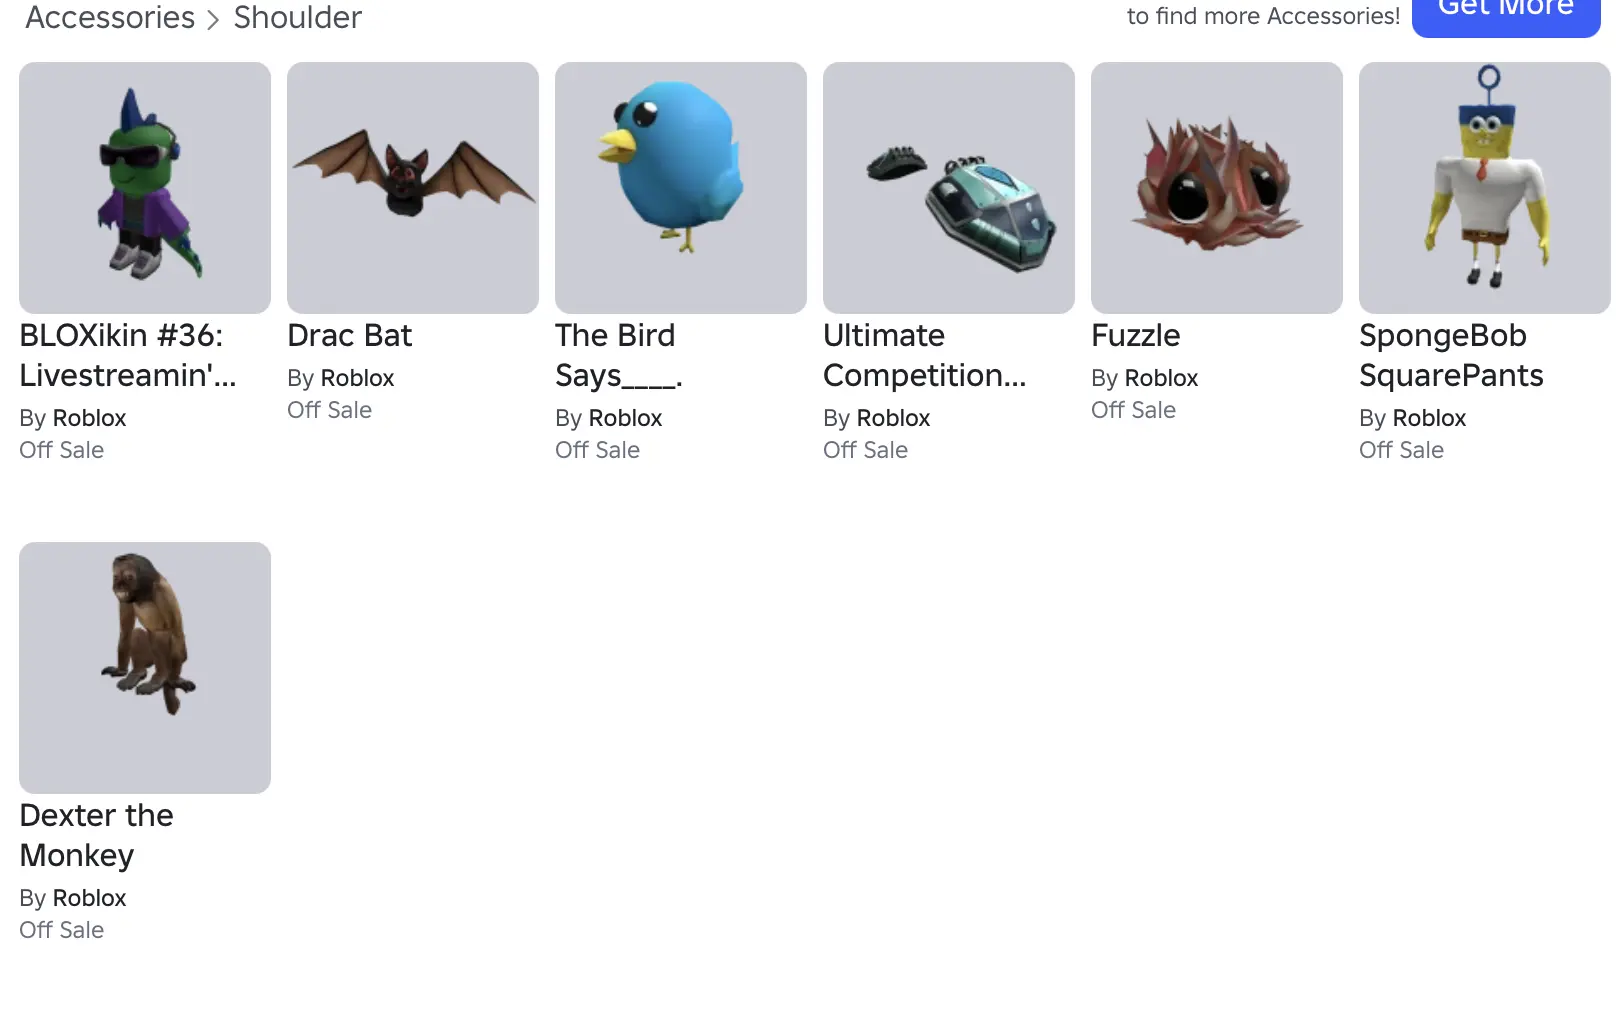Screen dimensions: 1616x1014
Task: Click the Ultimate Competition... title text
Action: point(925,355)
